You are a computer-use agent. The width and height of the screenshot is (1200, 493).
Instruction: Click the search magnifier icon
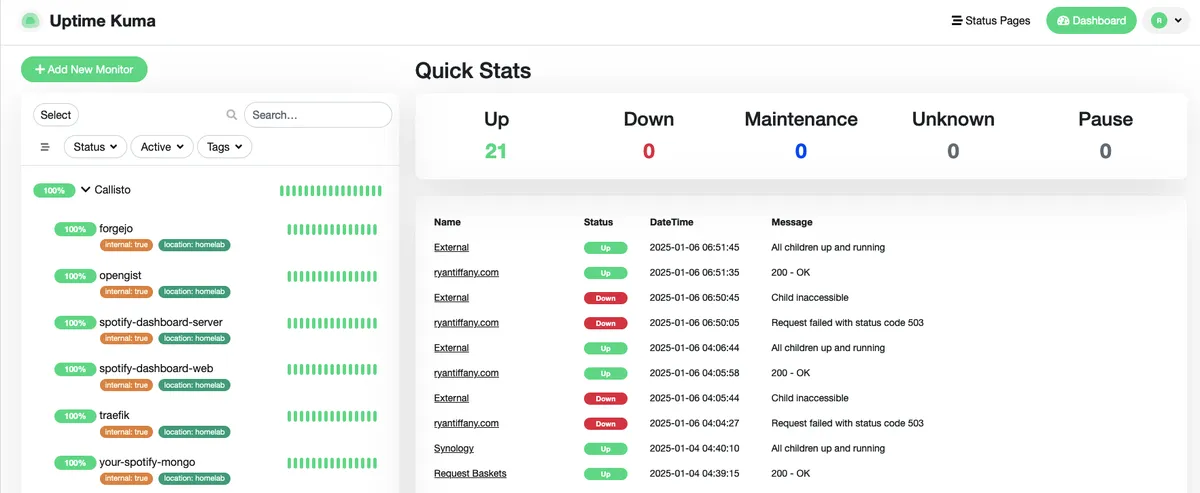tap(232, 115)
